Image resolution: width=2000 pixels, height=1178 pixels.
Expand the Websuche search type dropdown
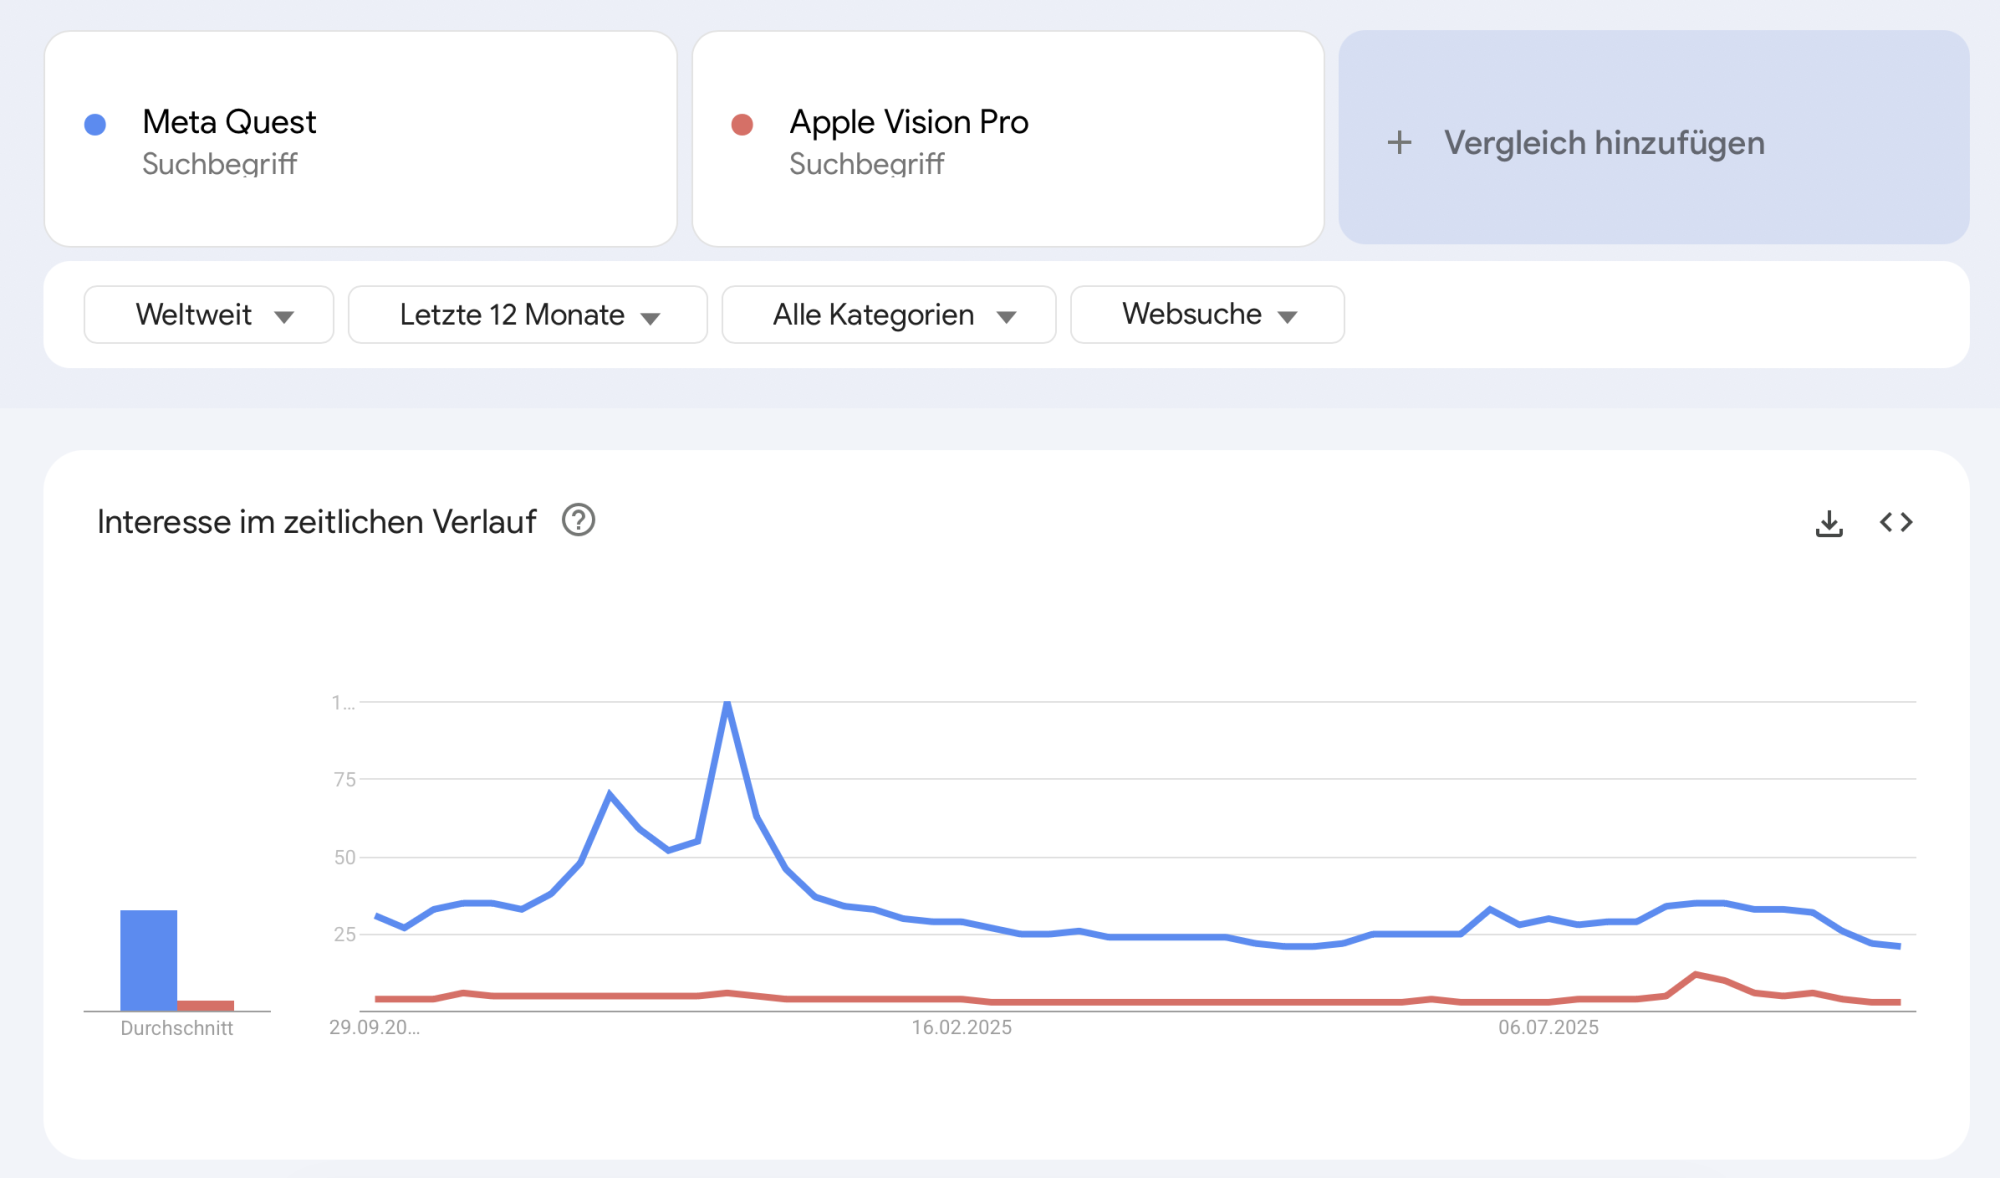tap(1207, 315)
